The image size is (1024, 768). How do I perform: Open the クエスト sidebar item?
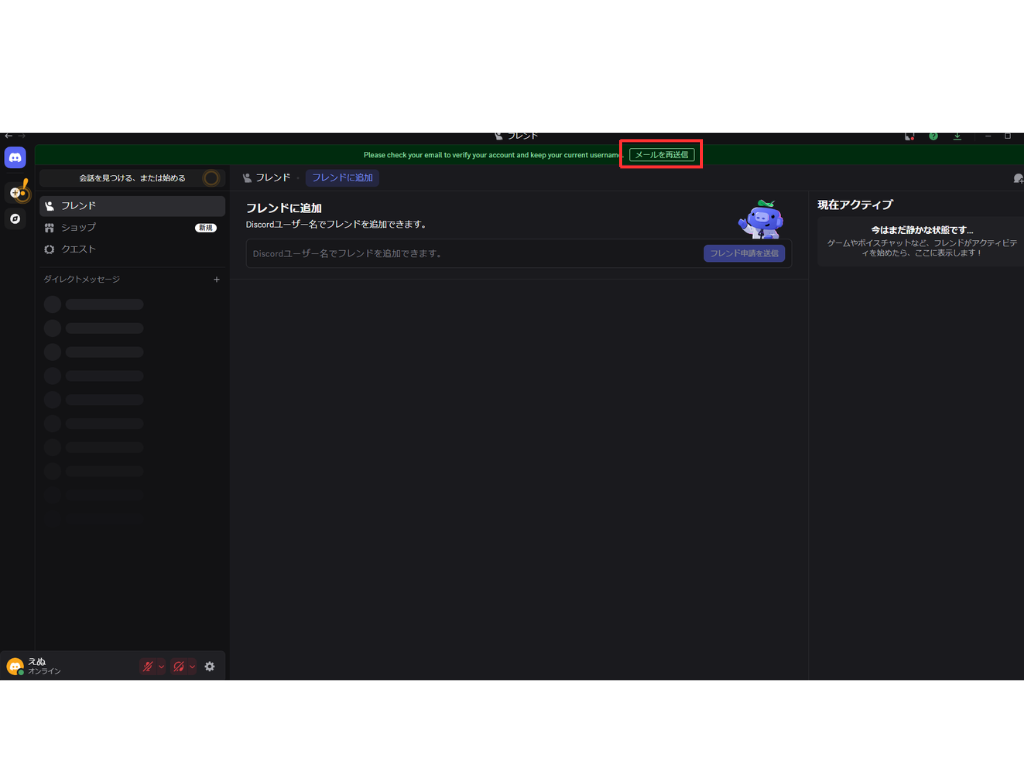coord(132,249)
